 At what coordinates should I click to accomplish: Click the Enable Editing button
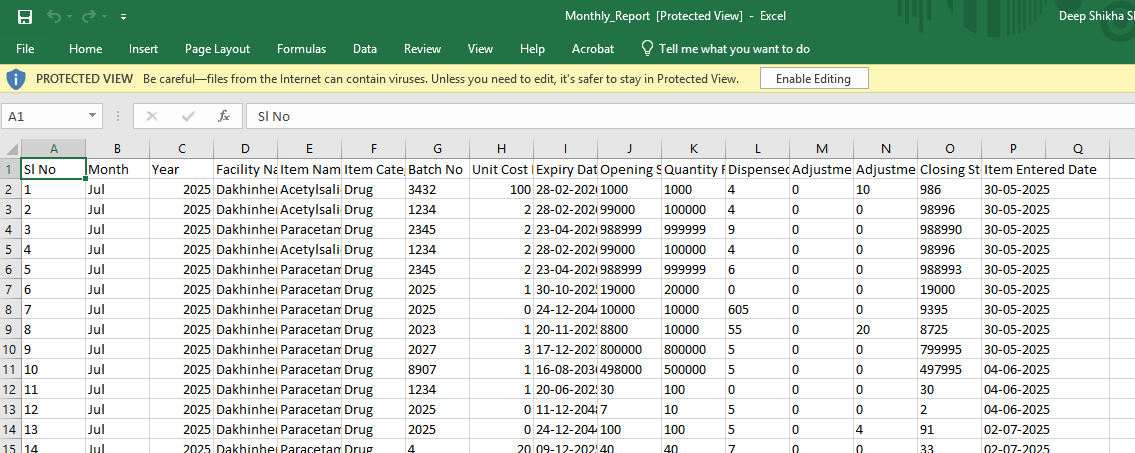click(813, 79)
